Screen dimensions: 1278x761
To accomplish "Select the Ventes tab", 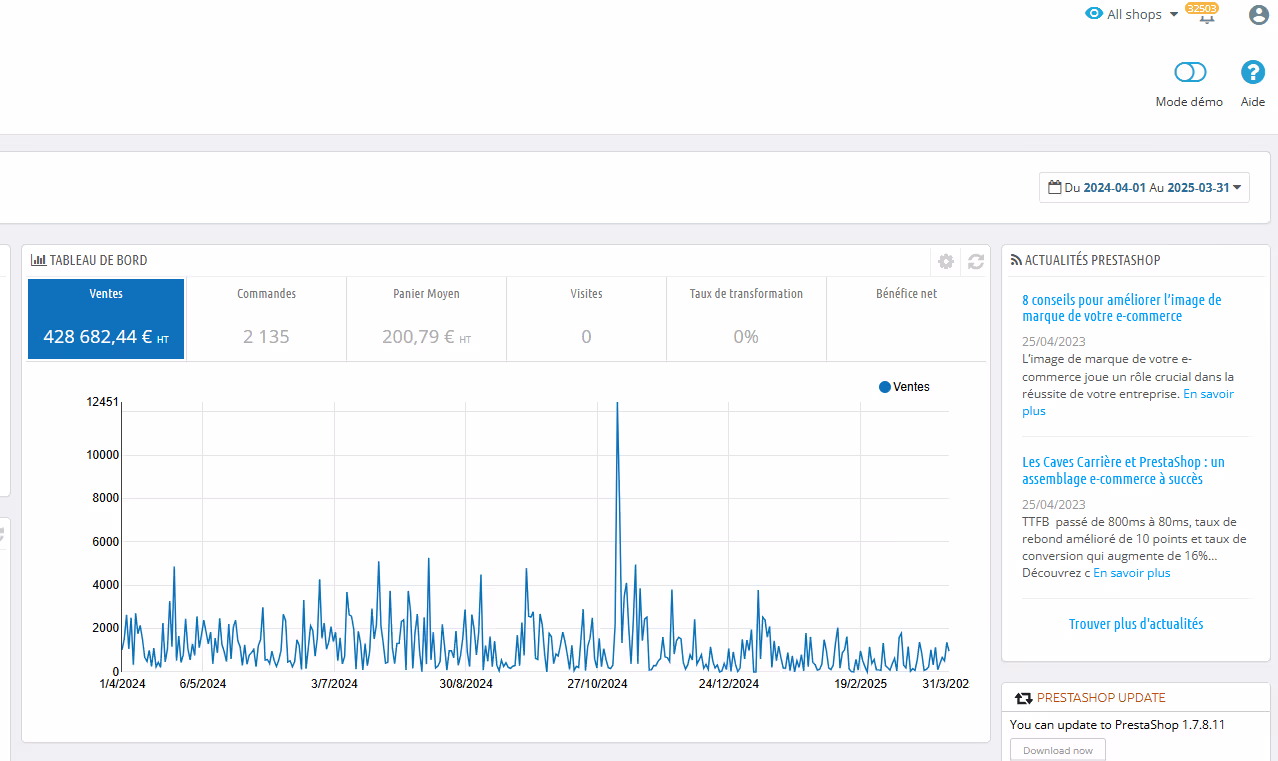I will [106, 319].
